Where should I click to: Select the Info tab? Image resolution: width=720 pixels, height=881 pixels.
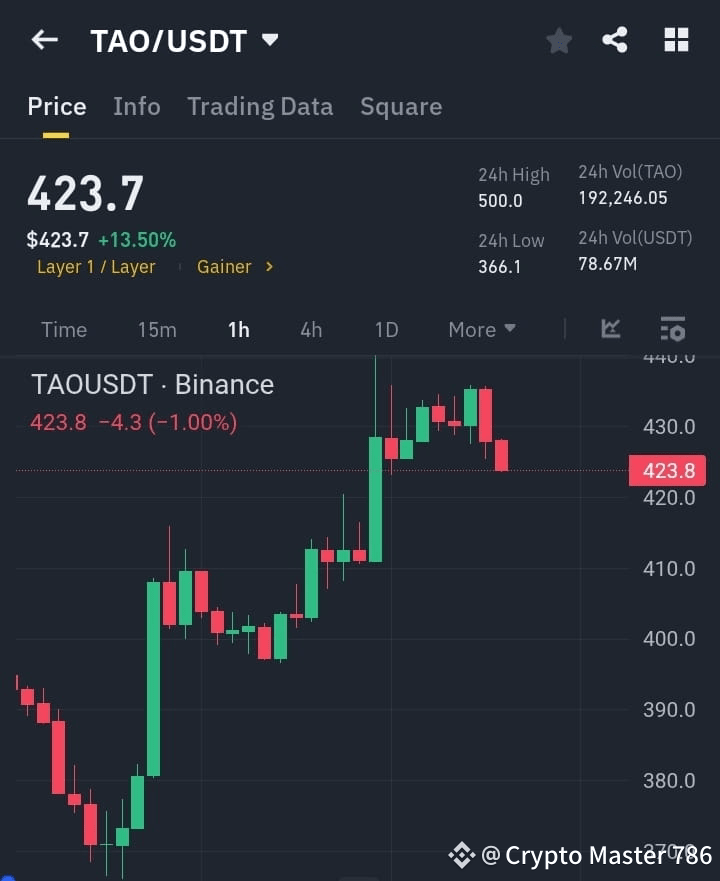tap(137, 106)
